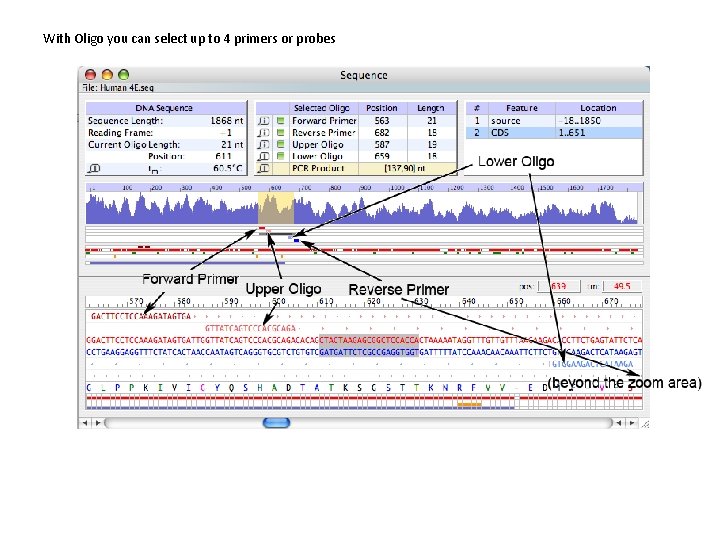
Task: Click the 610 mark on the sequence ruler
Action: coord(326,302)
